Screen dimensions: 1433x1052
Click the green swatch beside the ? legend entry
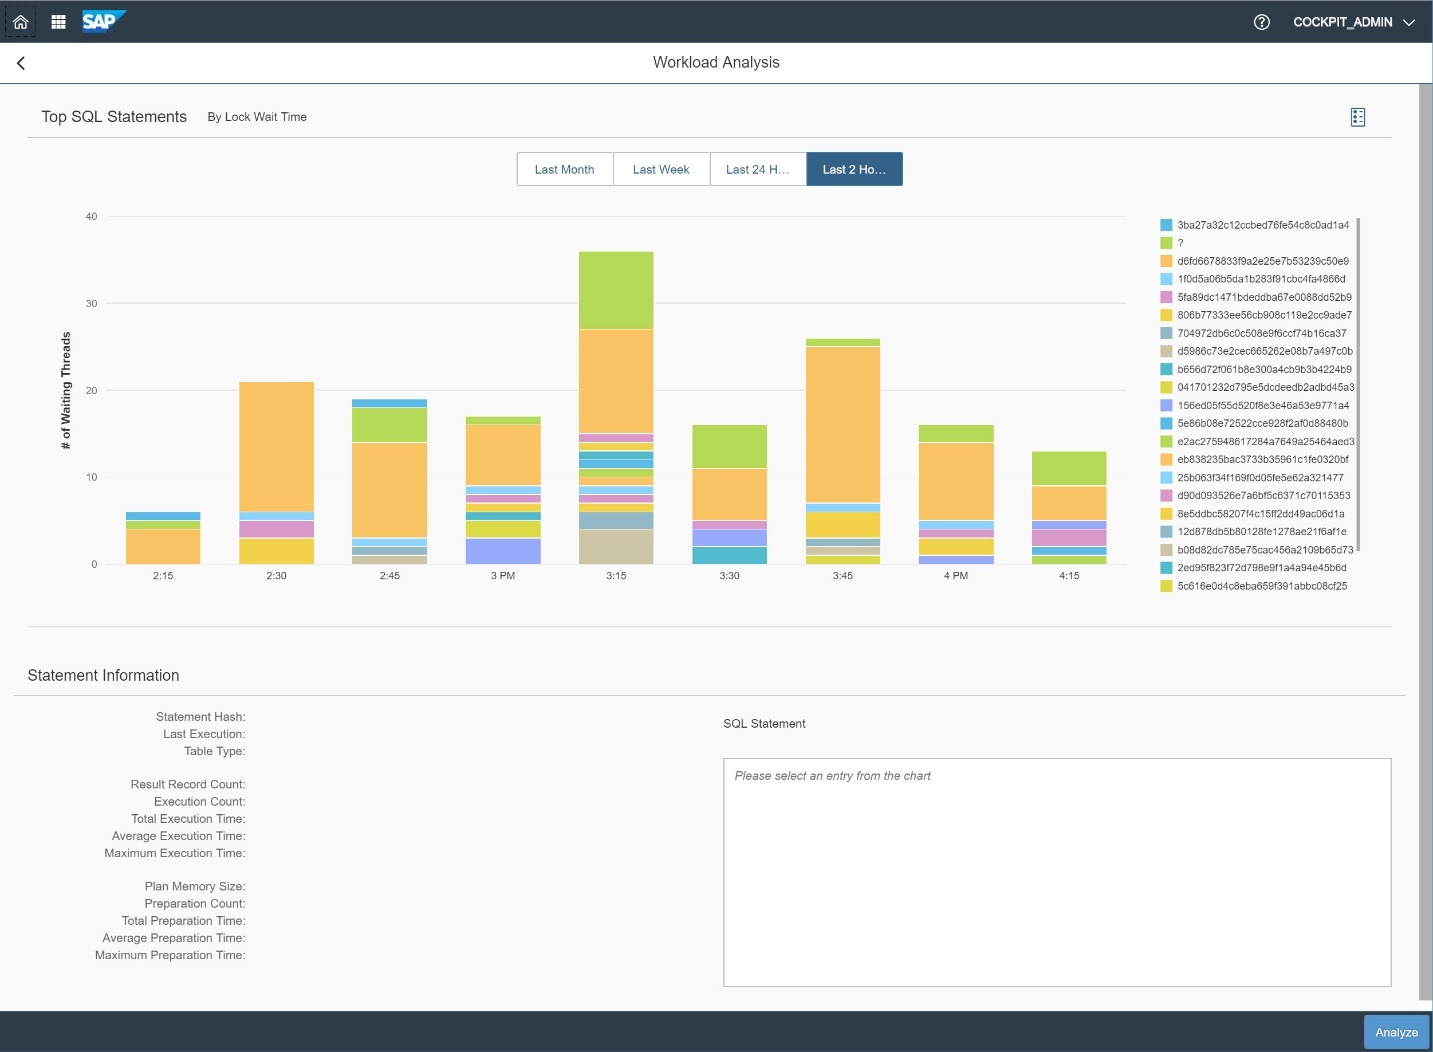(x=1164, y=242)
